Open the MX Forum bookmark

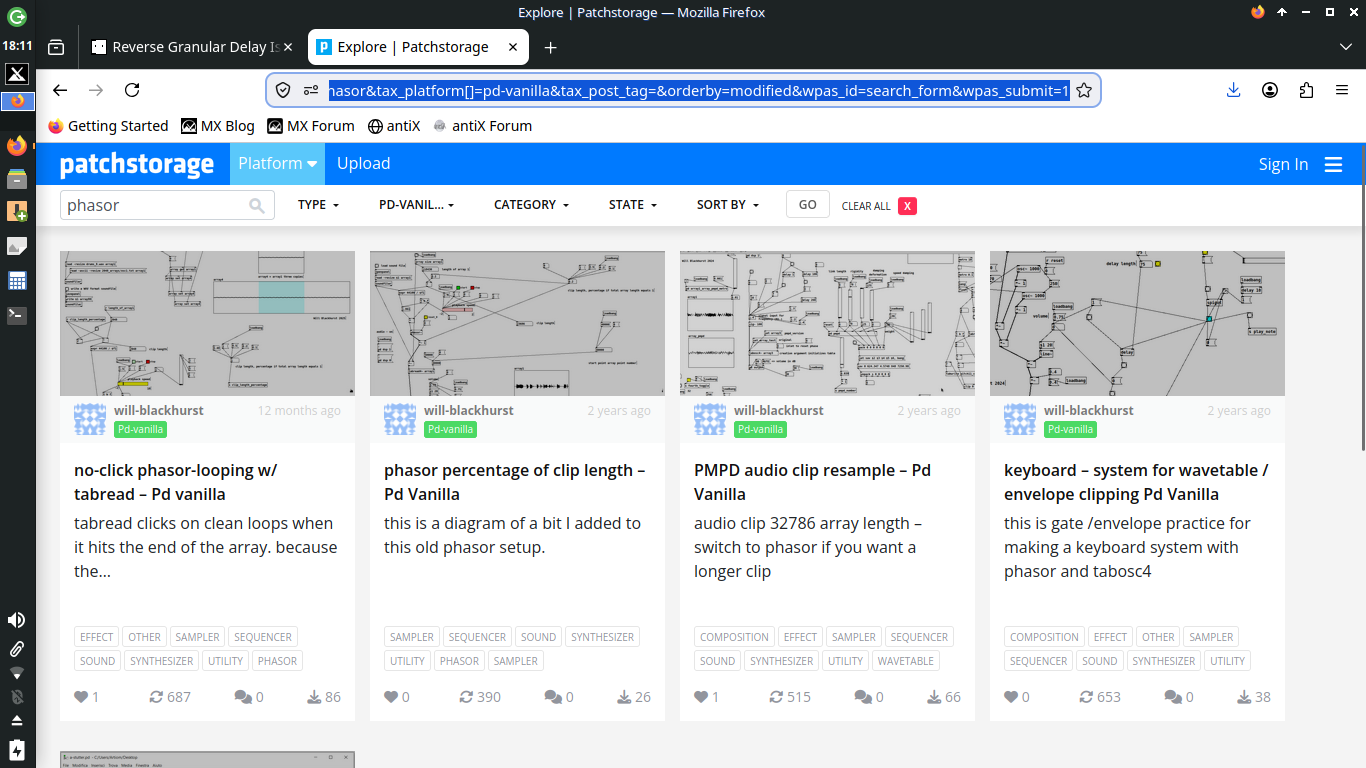pos(311,126)
